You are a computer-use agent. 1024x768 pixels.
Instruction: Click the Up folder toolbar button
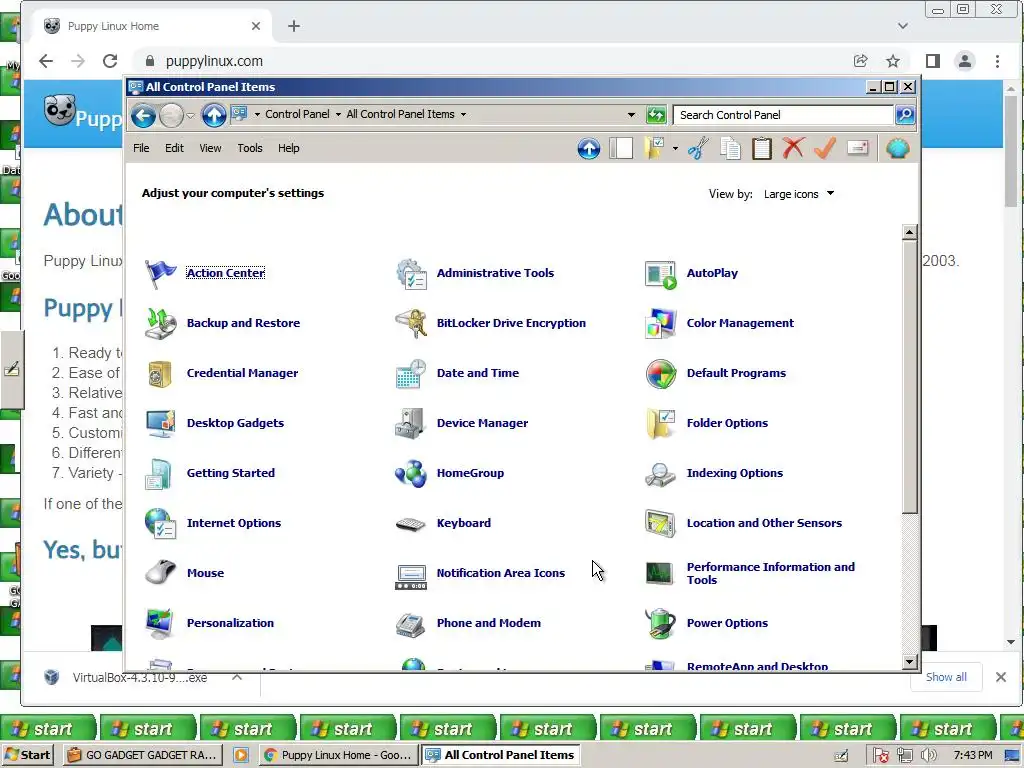pos(588,148)
